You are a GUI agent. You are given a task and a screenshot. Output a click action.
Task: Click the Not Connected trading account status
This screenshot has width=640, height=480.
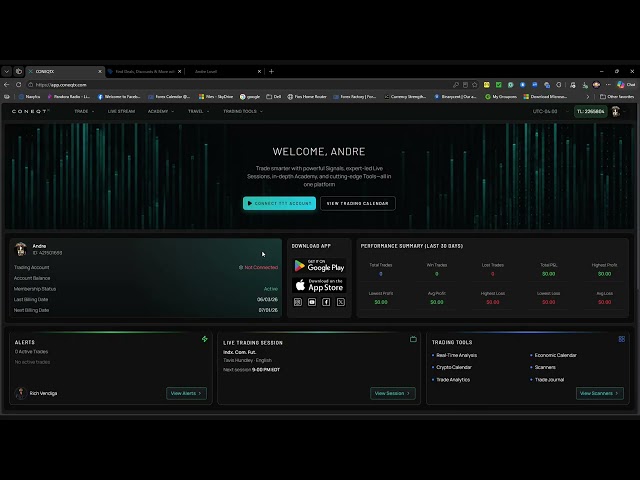(258, 267)
